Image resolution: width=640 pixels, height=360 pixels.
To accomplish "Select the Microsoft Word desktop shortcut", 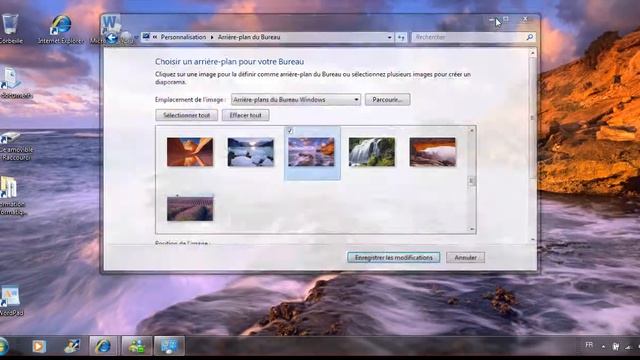I will (x=110, y=24).
